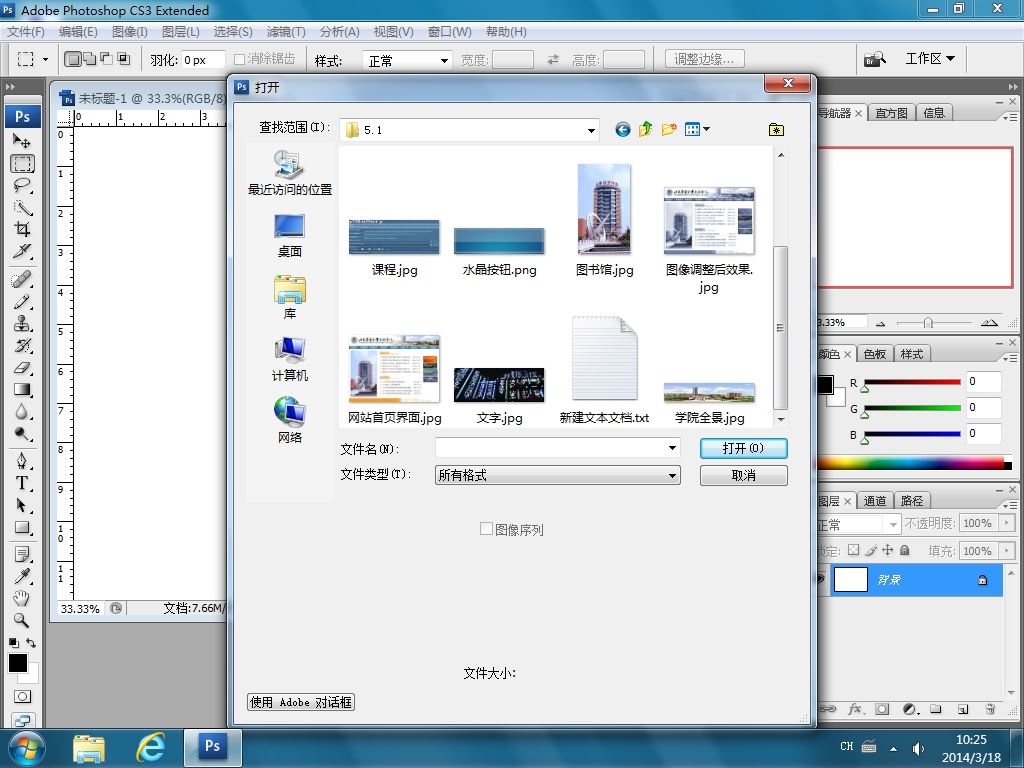The width and height of the screenshot is (1024, 768).
Task: Expand the 查找范围 folder dropdown
Action: tap(591, 130)
